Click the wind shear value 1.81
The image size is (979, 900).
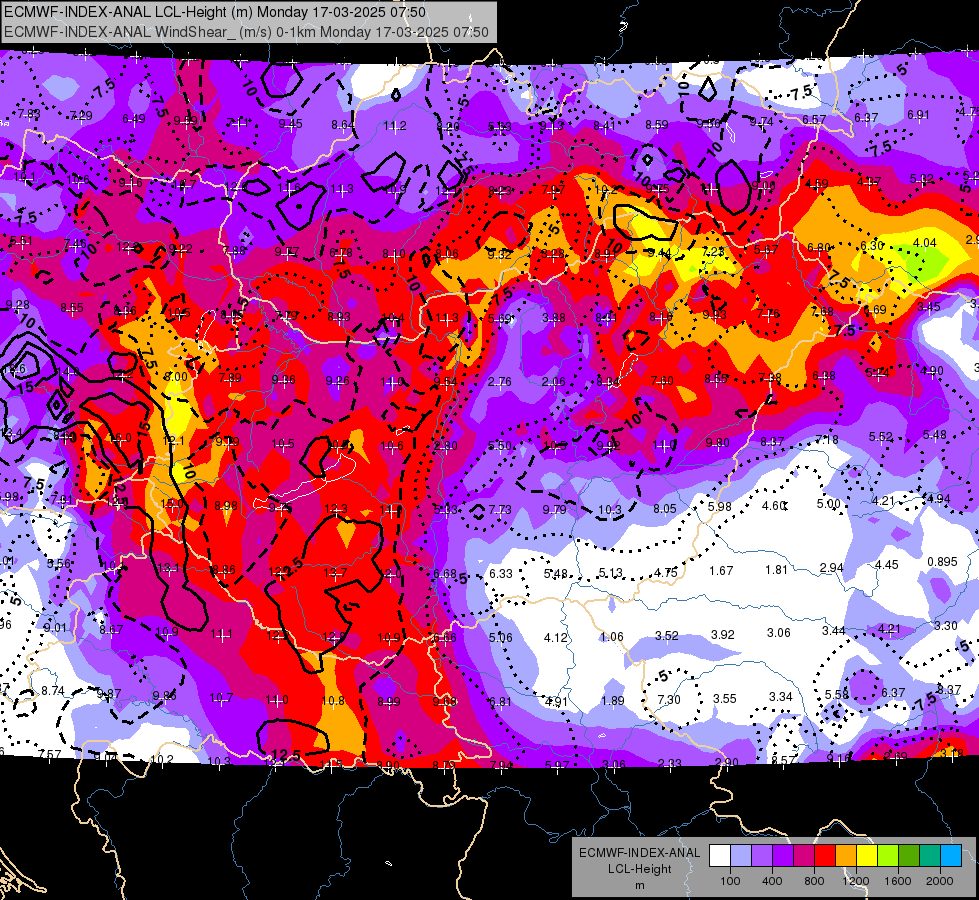776,569
